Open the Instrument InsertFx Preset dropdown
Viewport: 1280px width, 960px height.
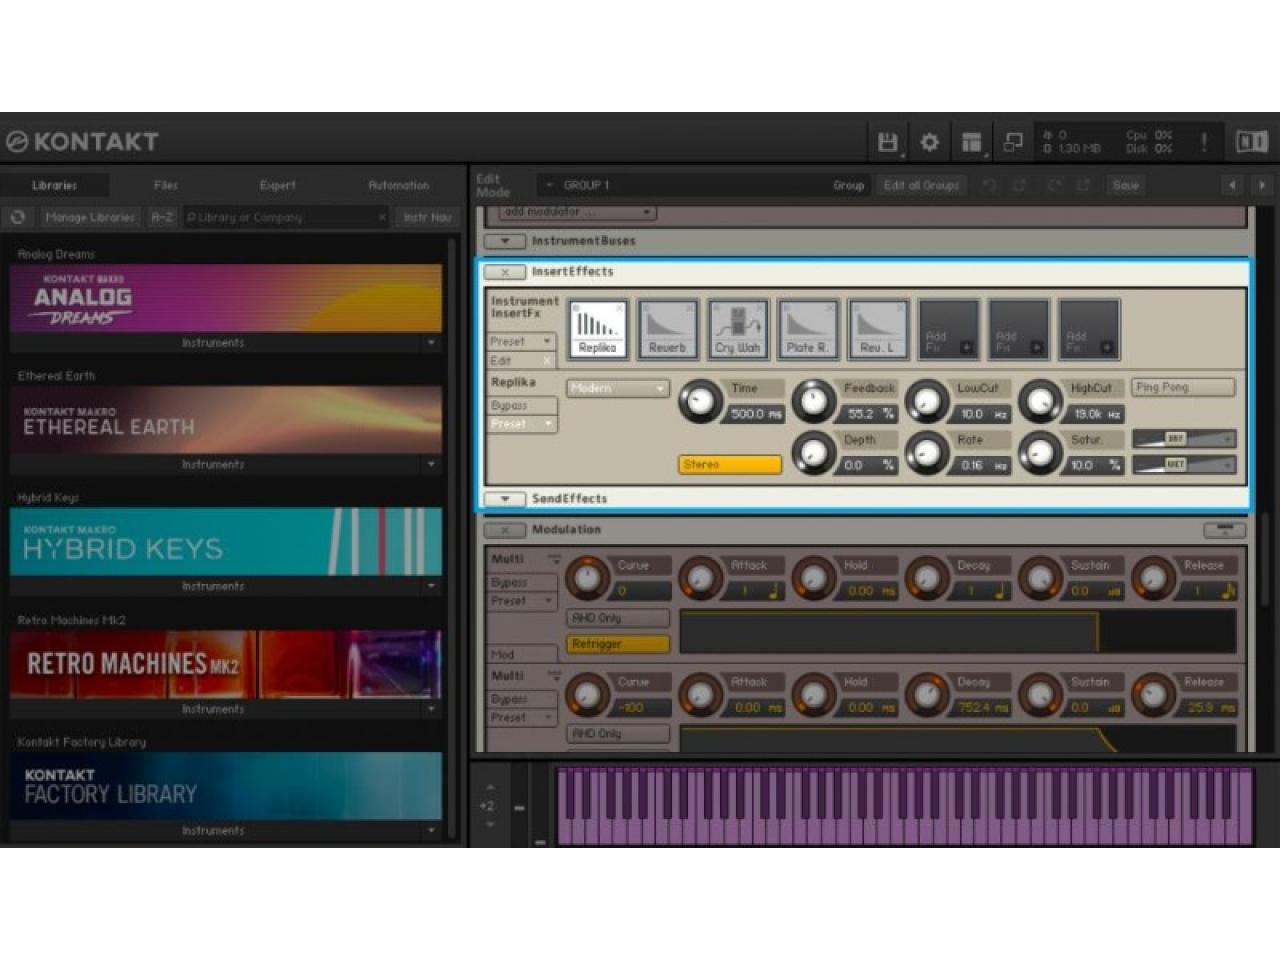[522, 342]
